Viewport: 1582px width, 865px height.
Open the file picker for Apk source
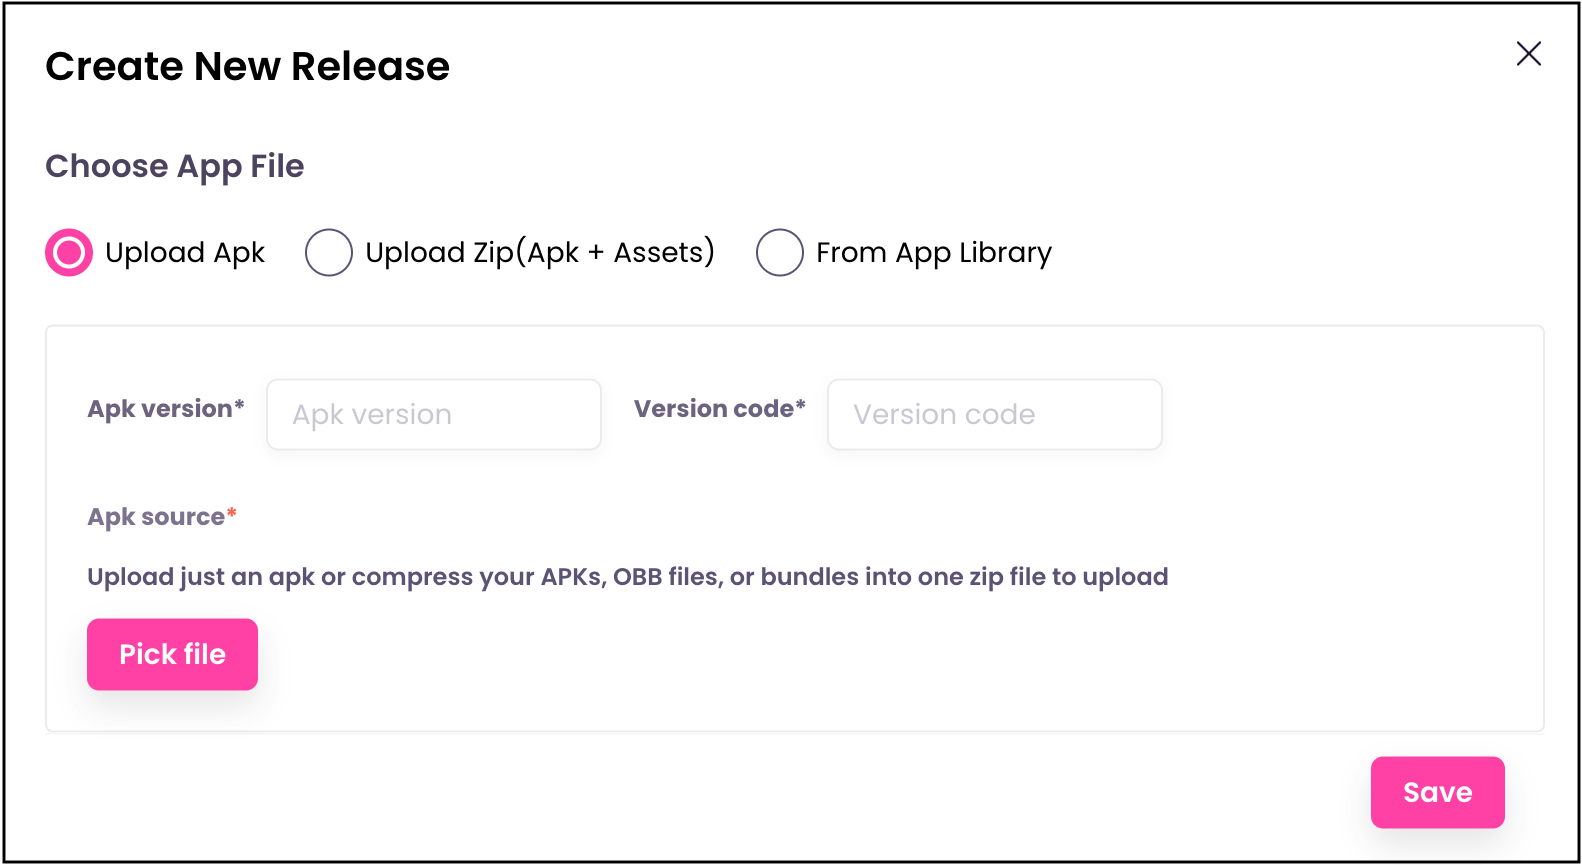[x=172, y=654]
